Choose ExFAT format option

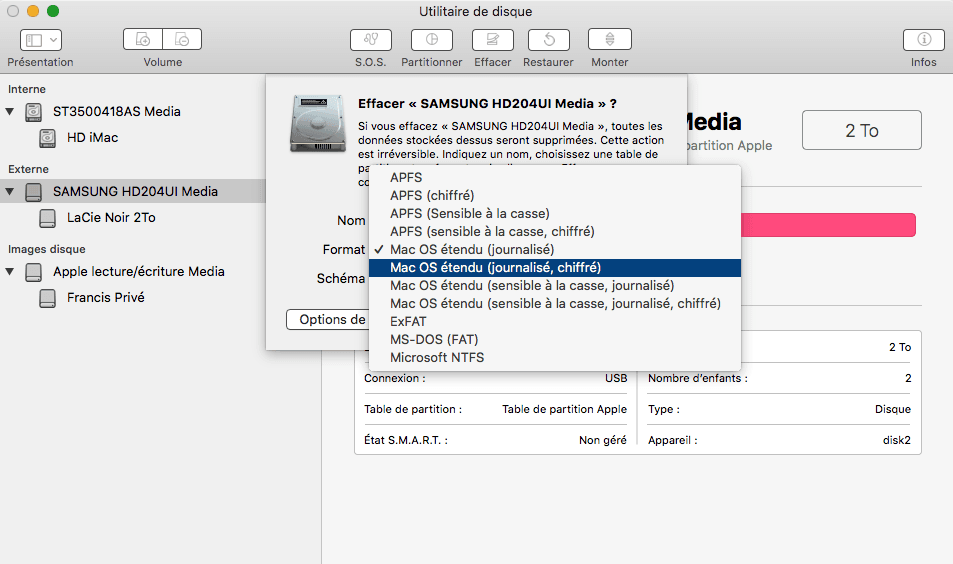click(x=554, y=322)
